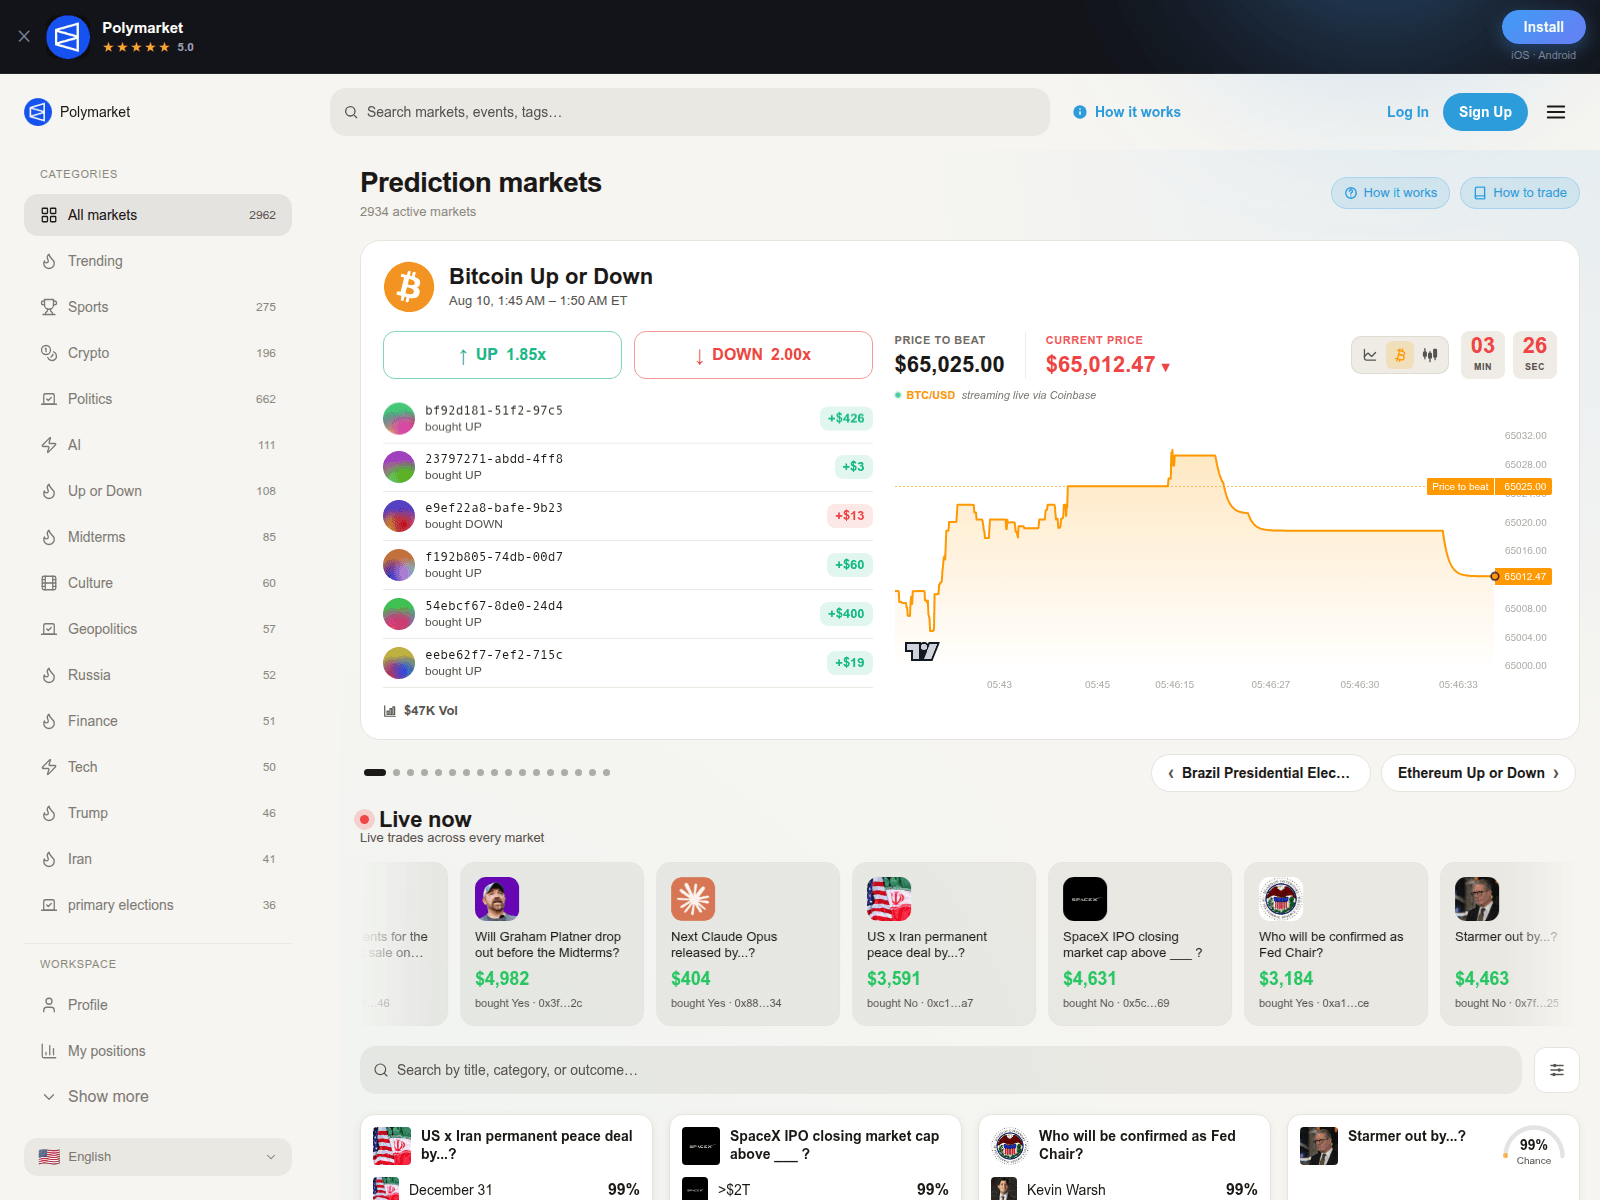Open SpaceX IPO closing market cap live card
Viewport: 1600px width, 1200px height.
coord(1140,944)
